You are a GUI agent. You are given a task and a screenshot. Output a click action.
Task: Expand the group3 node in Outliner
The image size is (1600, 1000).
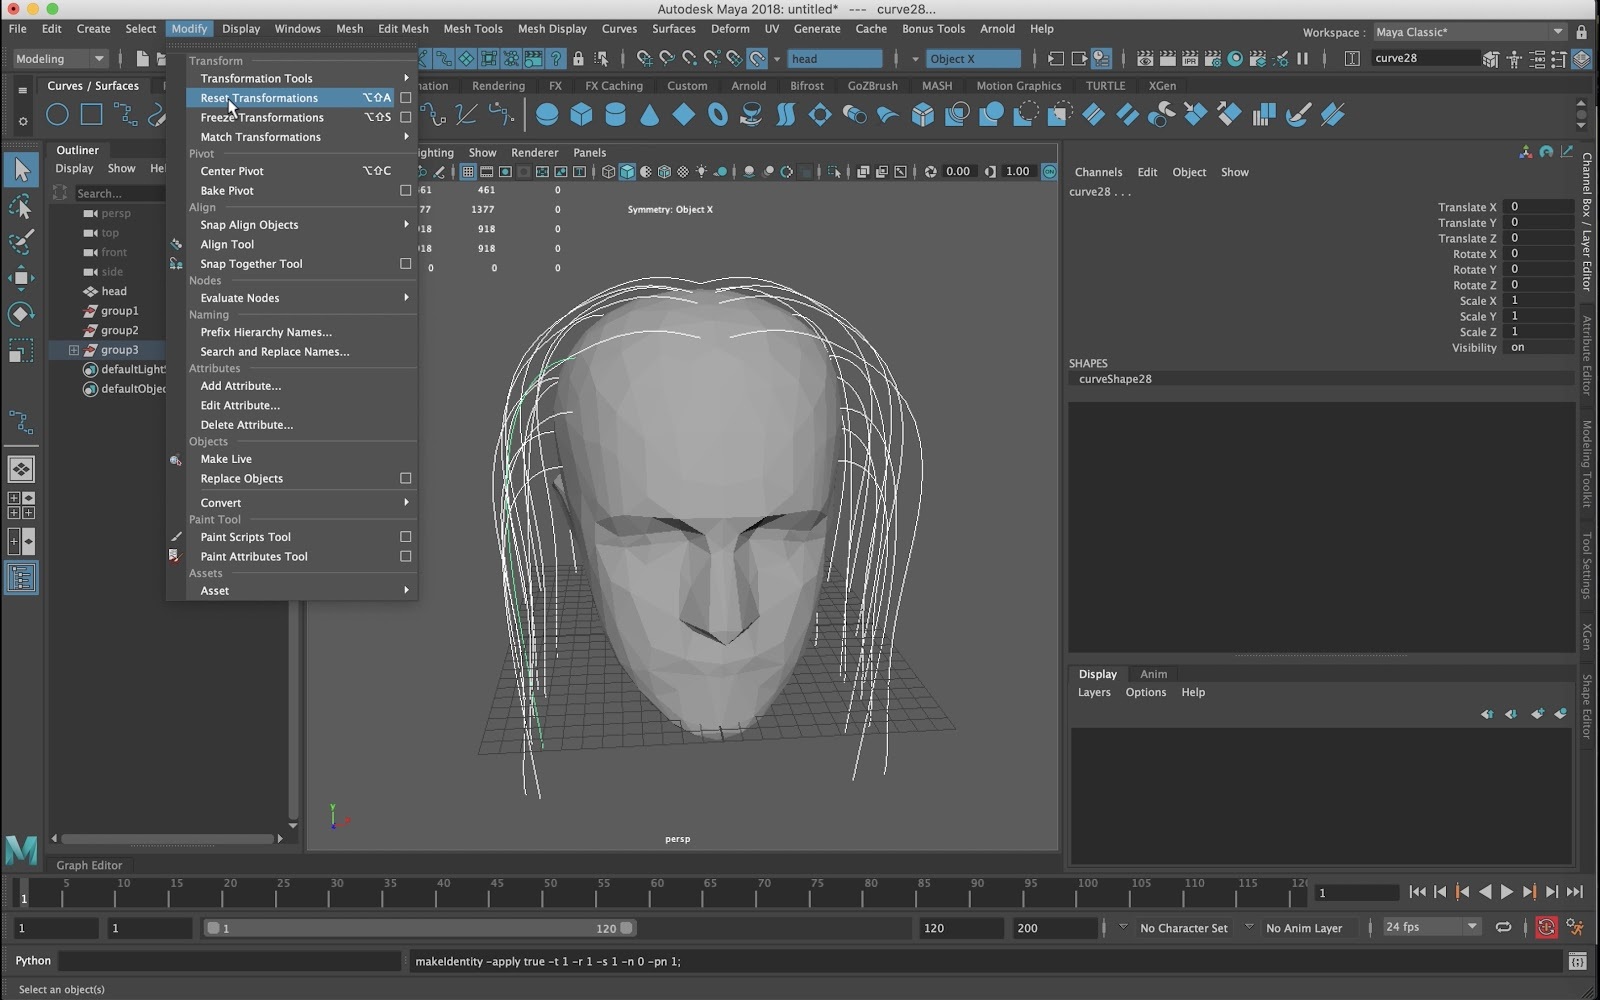pos(73,350)
